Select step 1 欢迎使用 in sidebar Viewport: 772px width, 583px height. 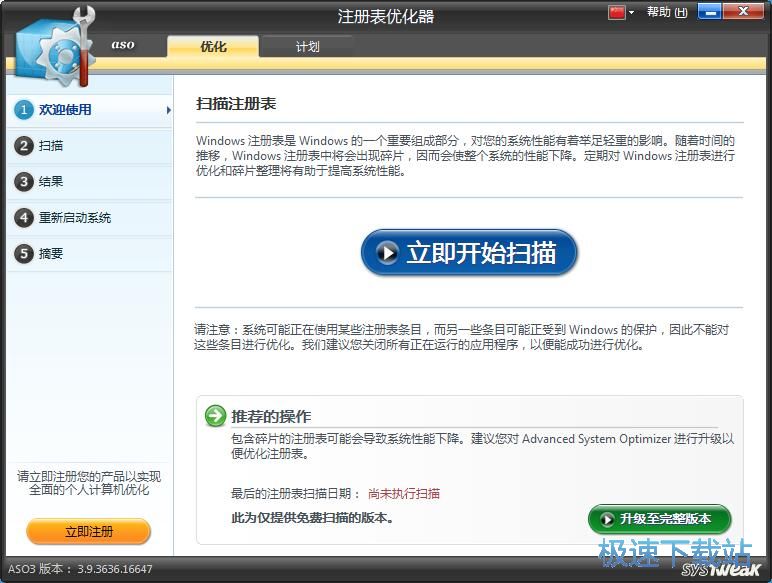click(90, 110)
